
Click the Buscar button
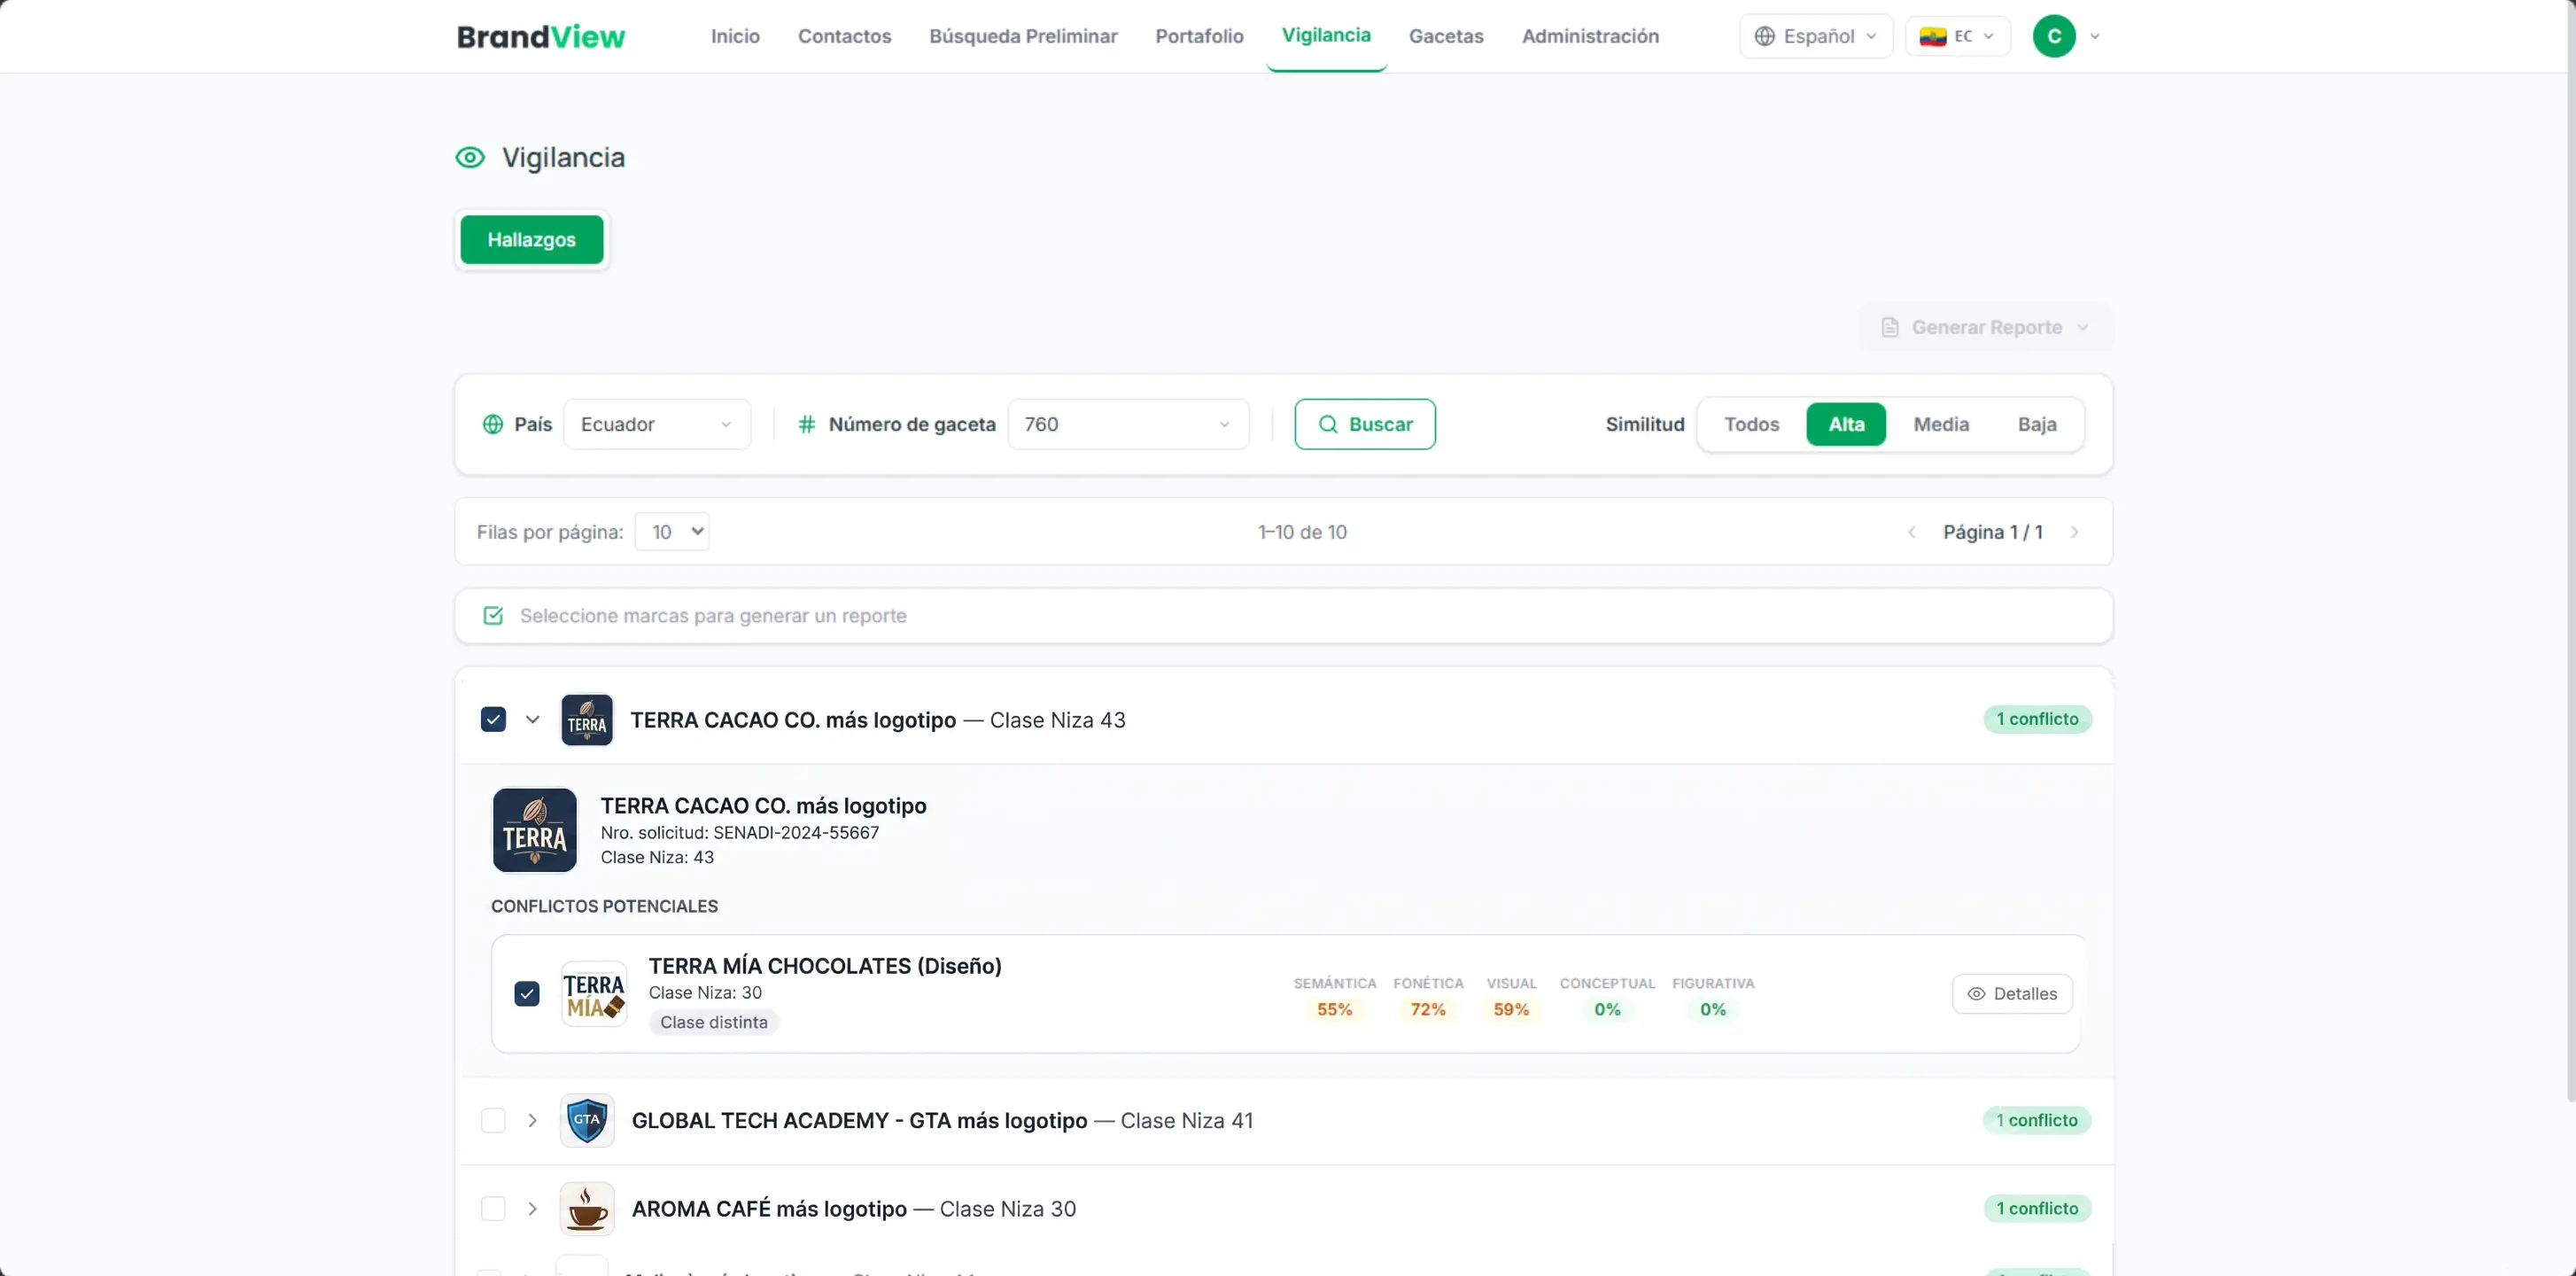pyautogui.click(x=1365, y=424)
